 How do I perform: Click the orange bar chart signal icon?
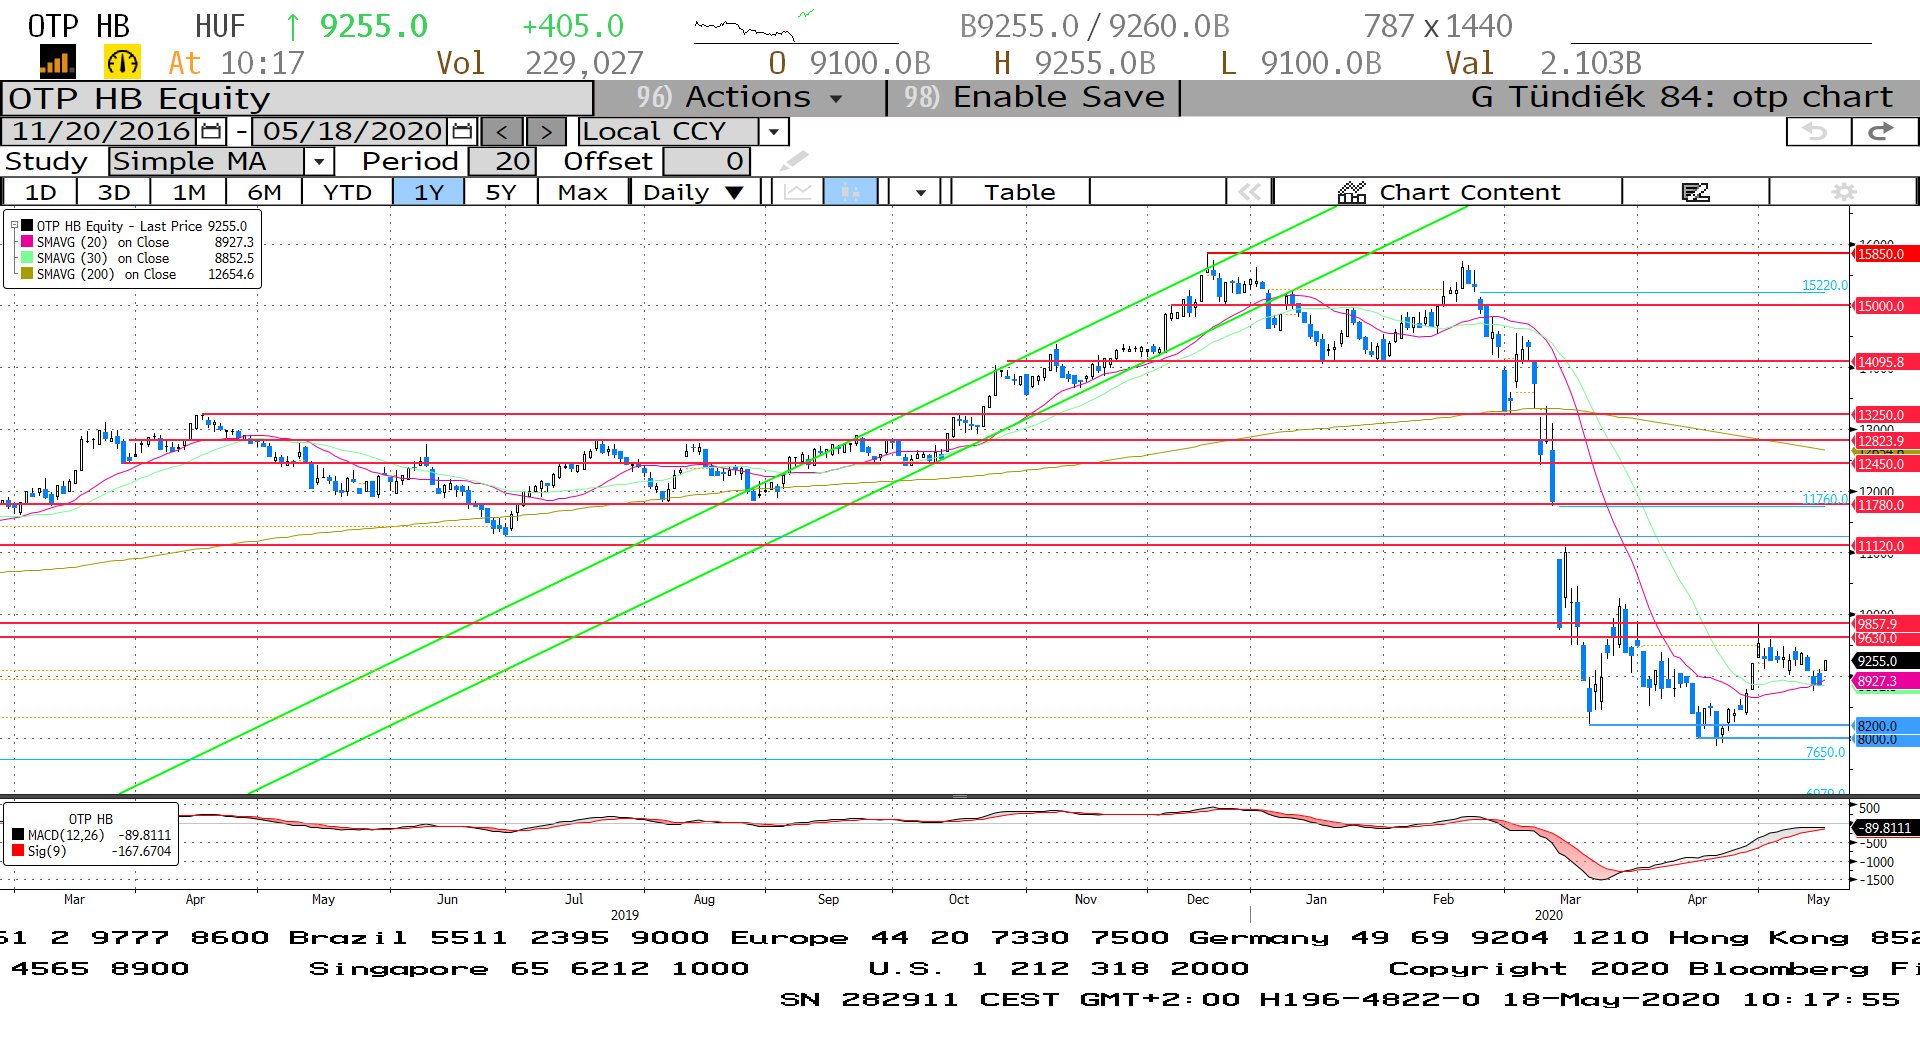click(57, 63)
